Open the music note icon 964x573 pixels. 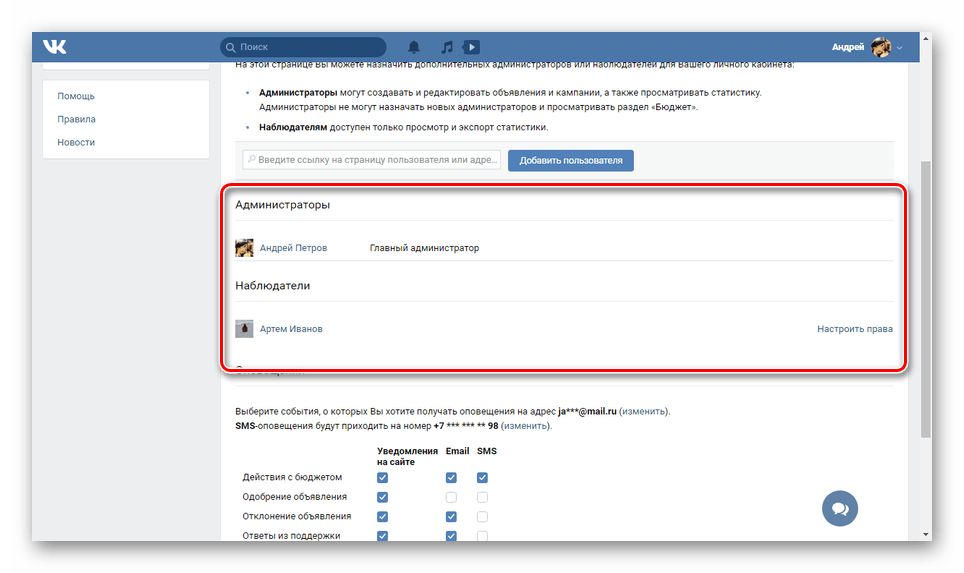(x=447, y=47)
